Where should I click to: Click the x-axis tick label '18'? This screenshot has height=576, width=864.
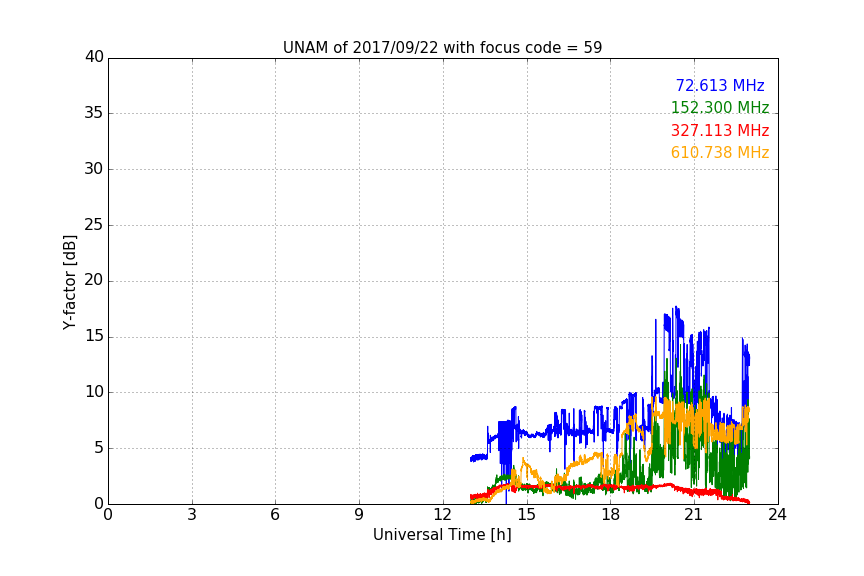pos(610,515)
